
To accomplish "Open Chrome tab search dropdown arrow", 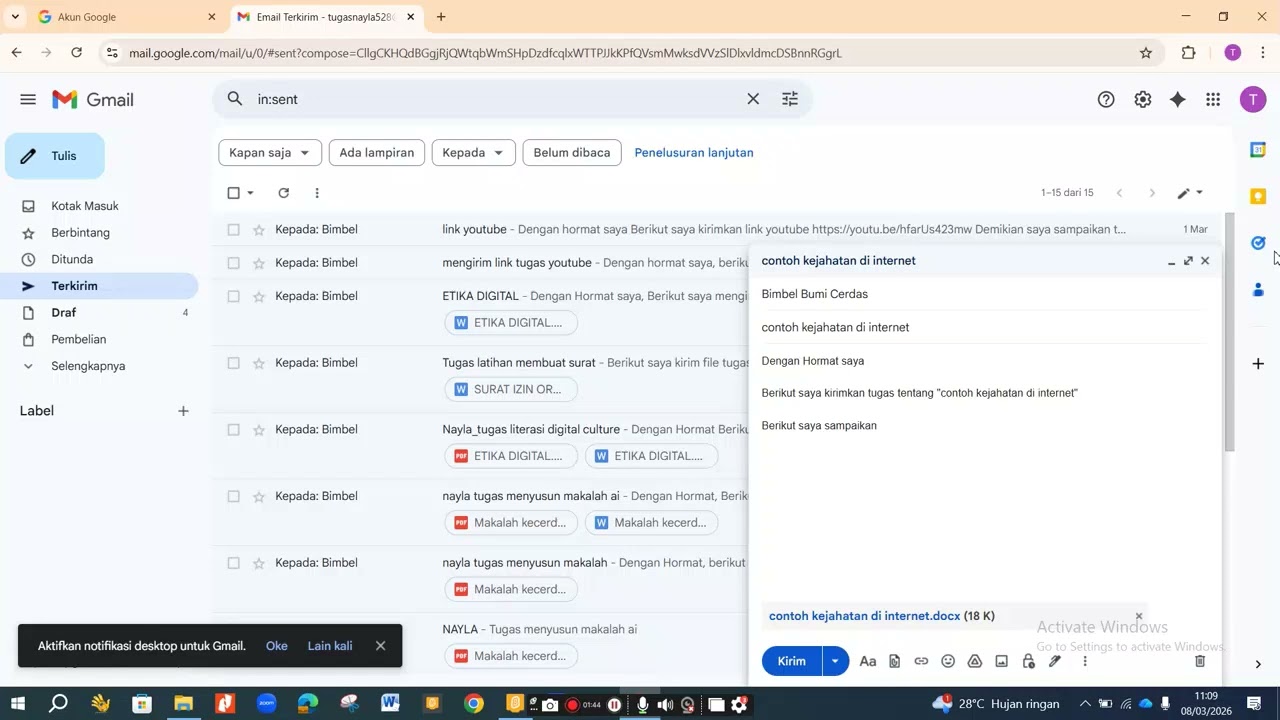I will (15, 17).
